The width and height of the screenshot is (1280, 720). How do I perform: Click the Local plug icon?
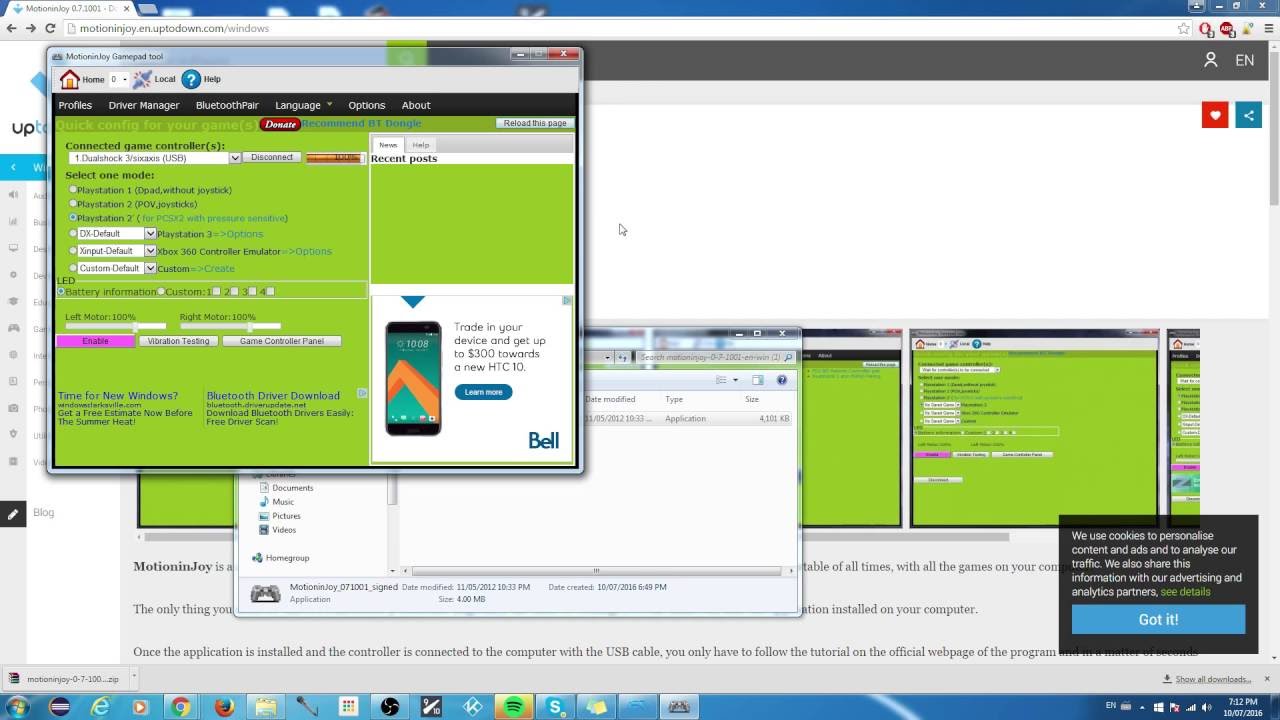point(142,79)
